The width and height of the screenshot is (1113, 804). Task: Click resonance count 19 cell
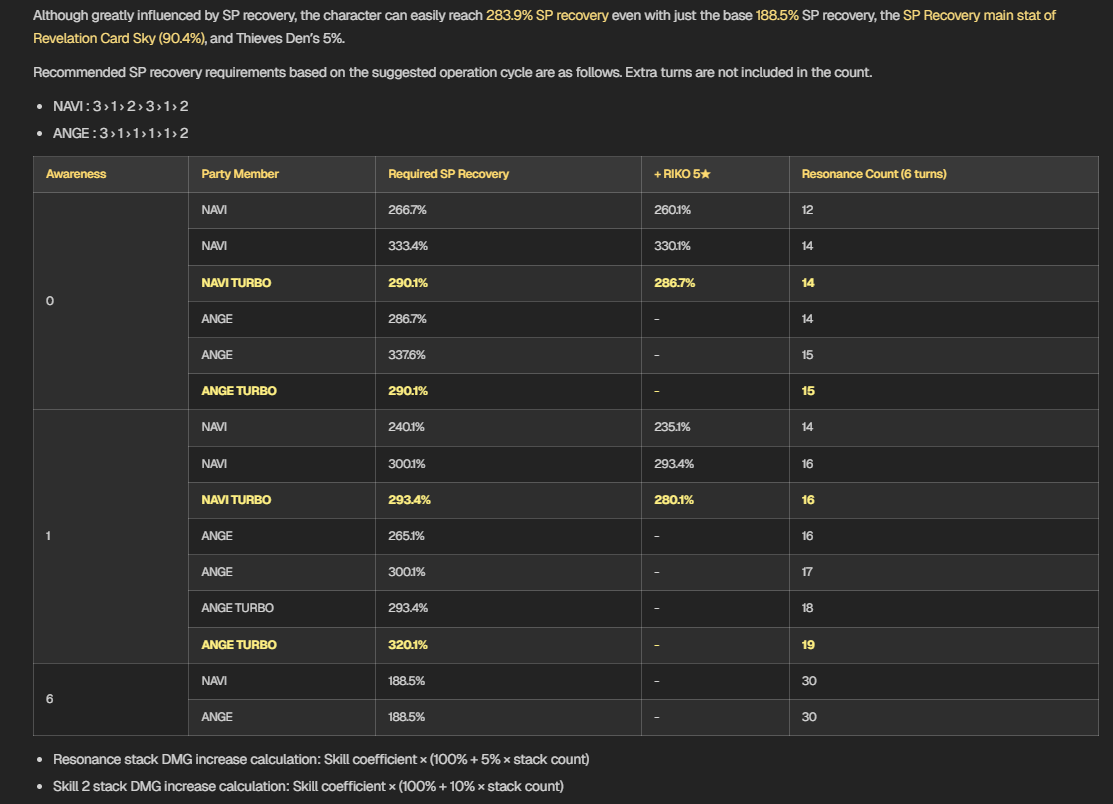point(808,645)
